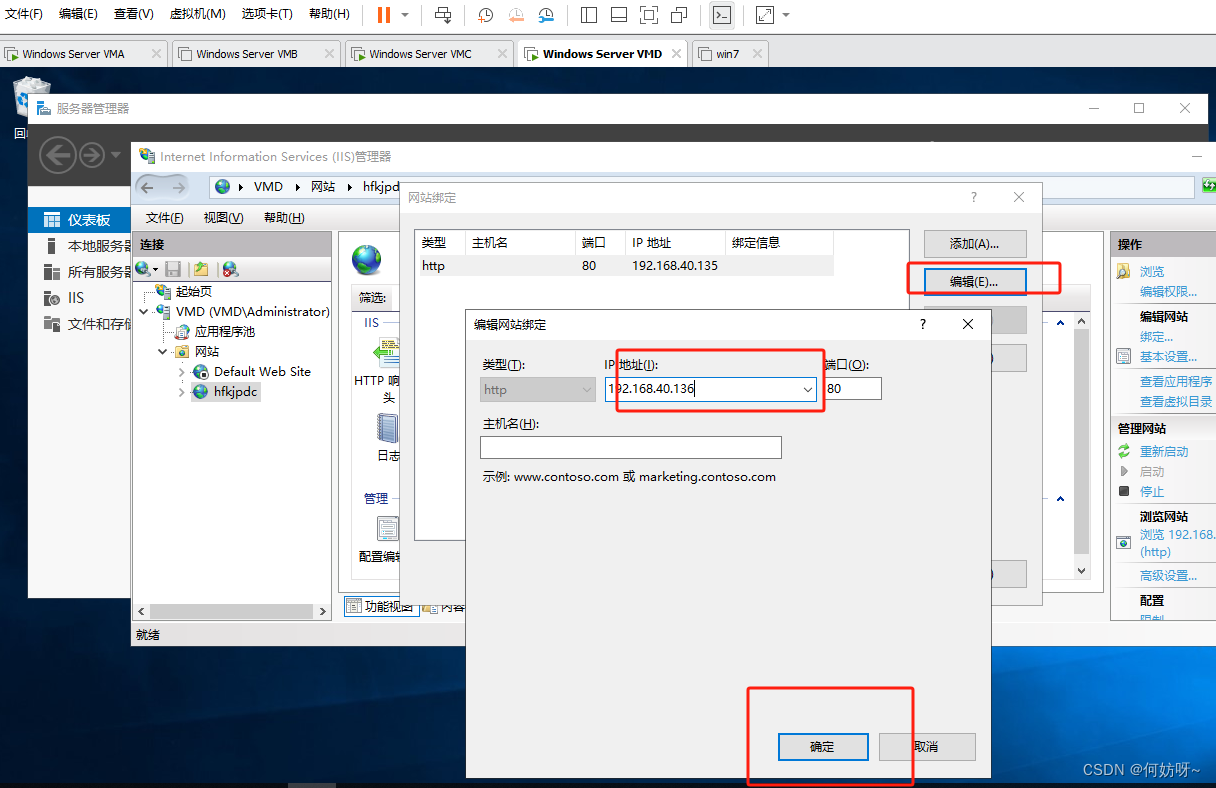The image size is (1216, 788).
Task: Open the snapshot manager wrench icon
Action: click(546, 15)
